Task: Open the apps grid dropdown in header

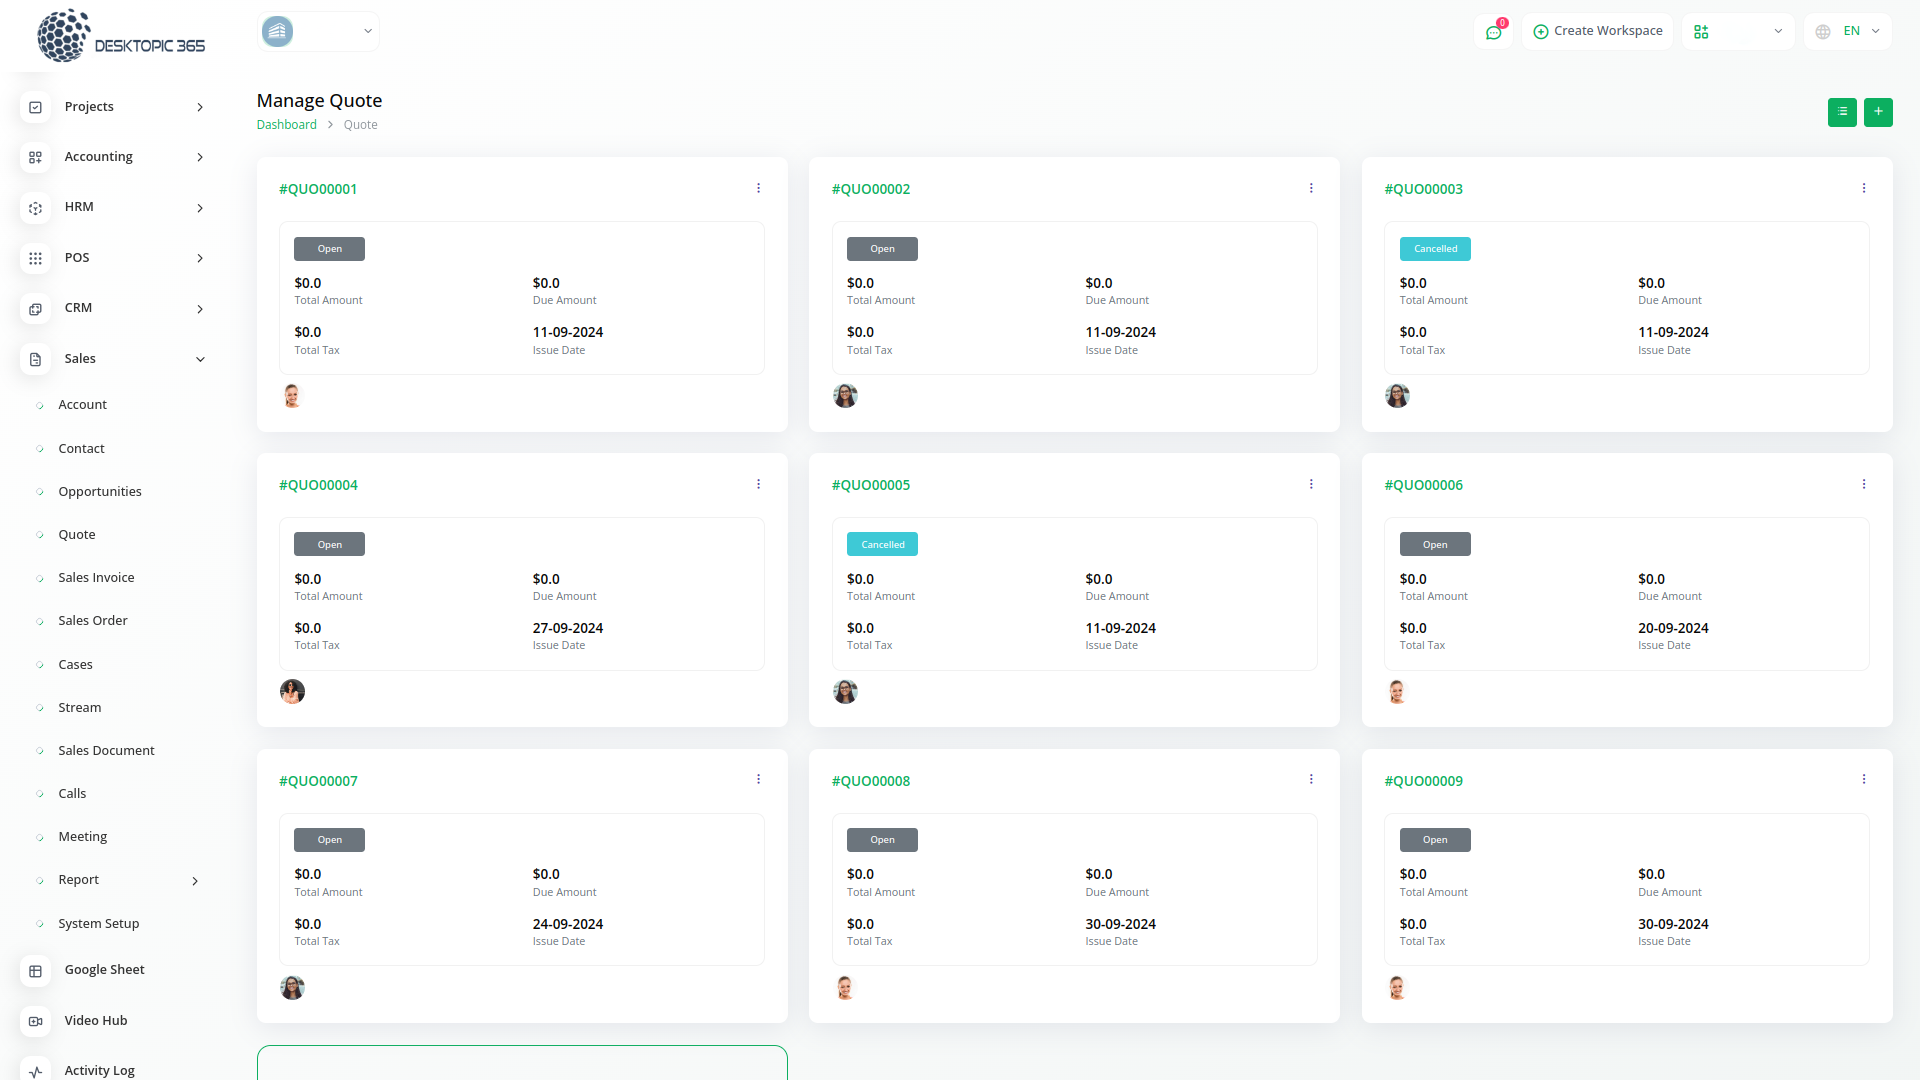Action: coord(1737,32)
